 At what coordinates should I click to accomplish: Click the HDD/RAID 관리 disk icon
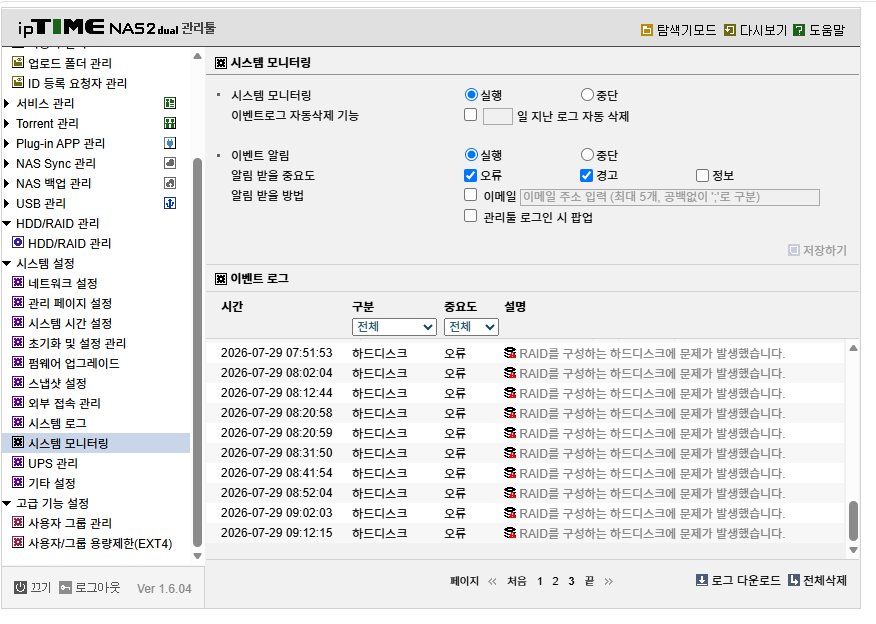tap(18, 242)
